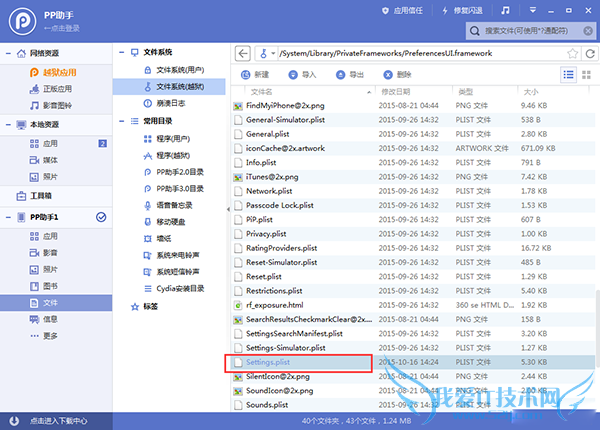Open 语音备忘录 directory
Viewport: 600px width, 430px height.
[x=168, y=205]
